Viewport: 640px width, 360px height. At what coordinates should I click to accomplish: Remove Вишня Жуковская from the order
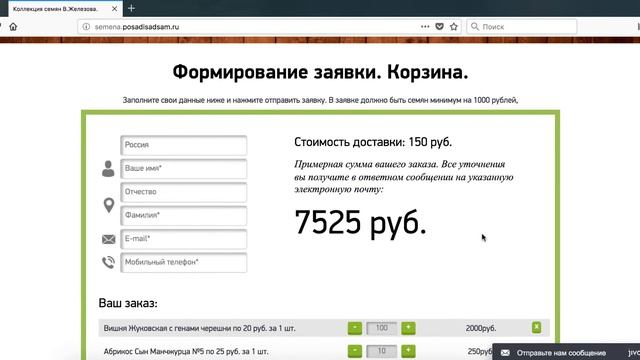(536, 327)
